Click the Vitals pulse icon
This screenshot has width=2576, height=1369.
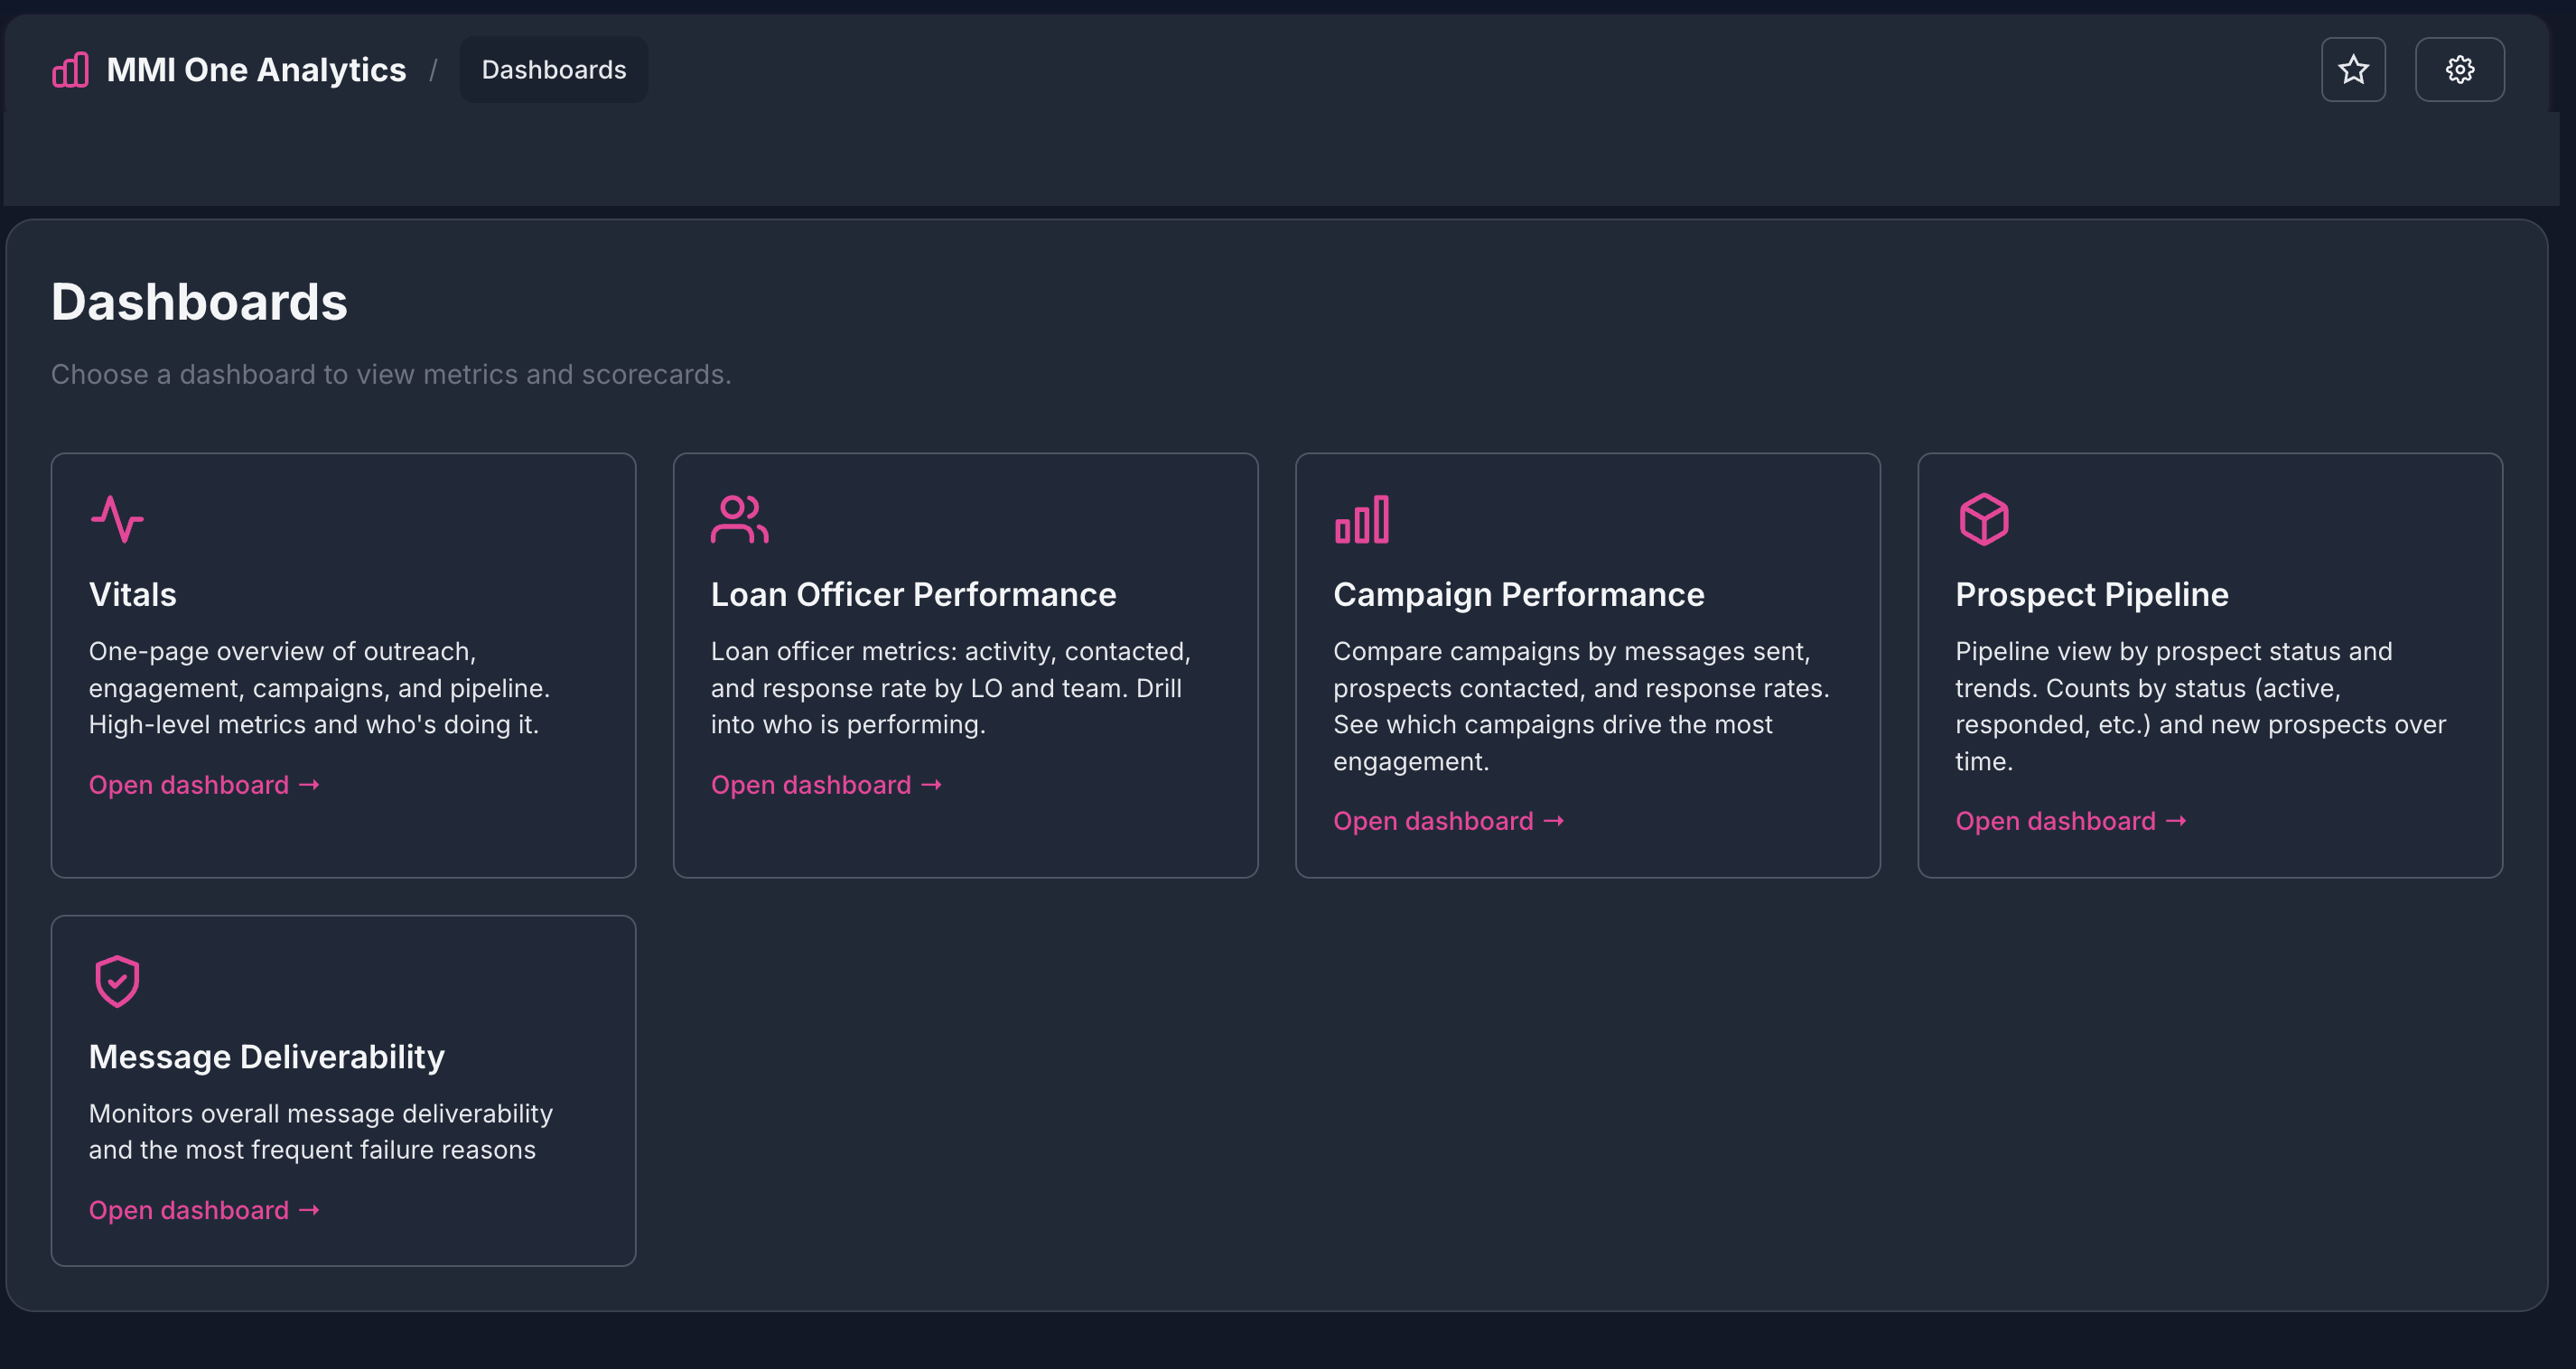click(x=117, y=519)
